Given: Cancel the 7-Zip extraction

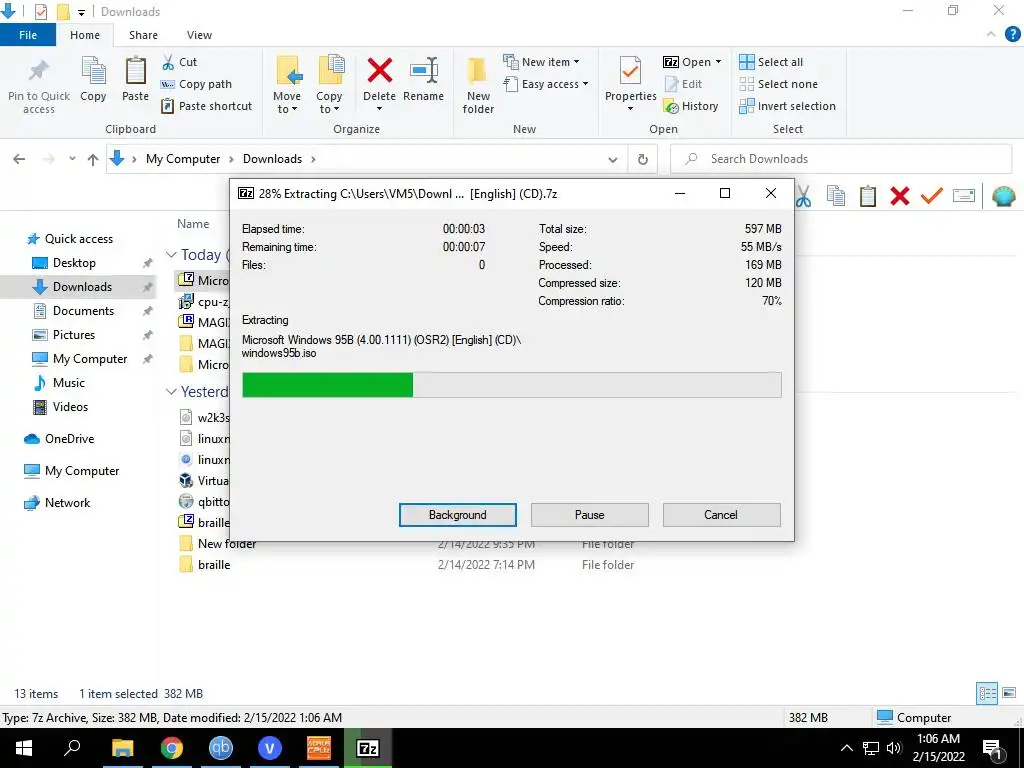Looking at the screenshot, I should [721, 515].
